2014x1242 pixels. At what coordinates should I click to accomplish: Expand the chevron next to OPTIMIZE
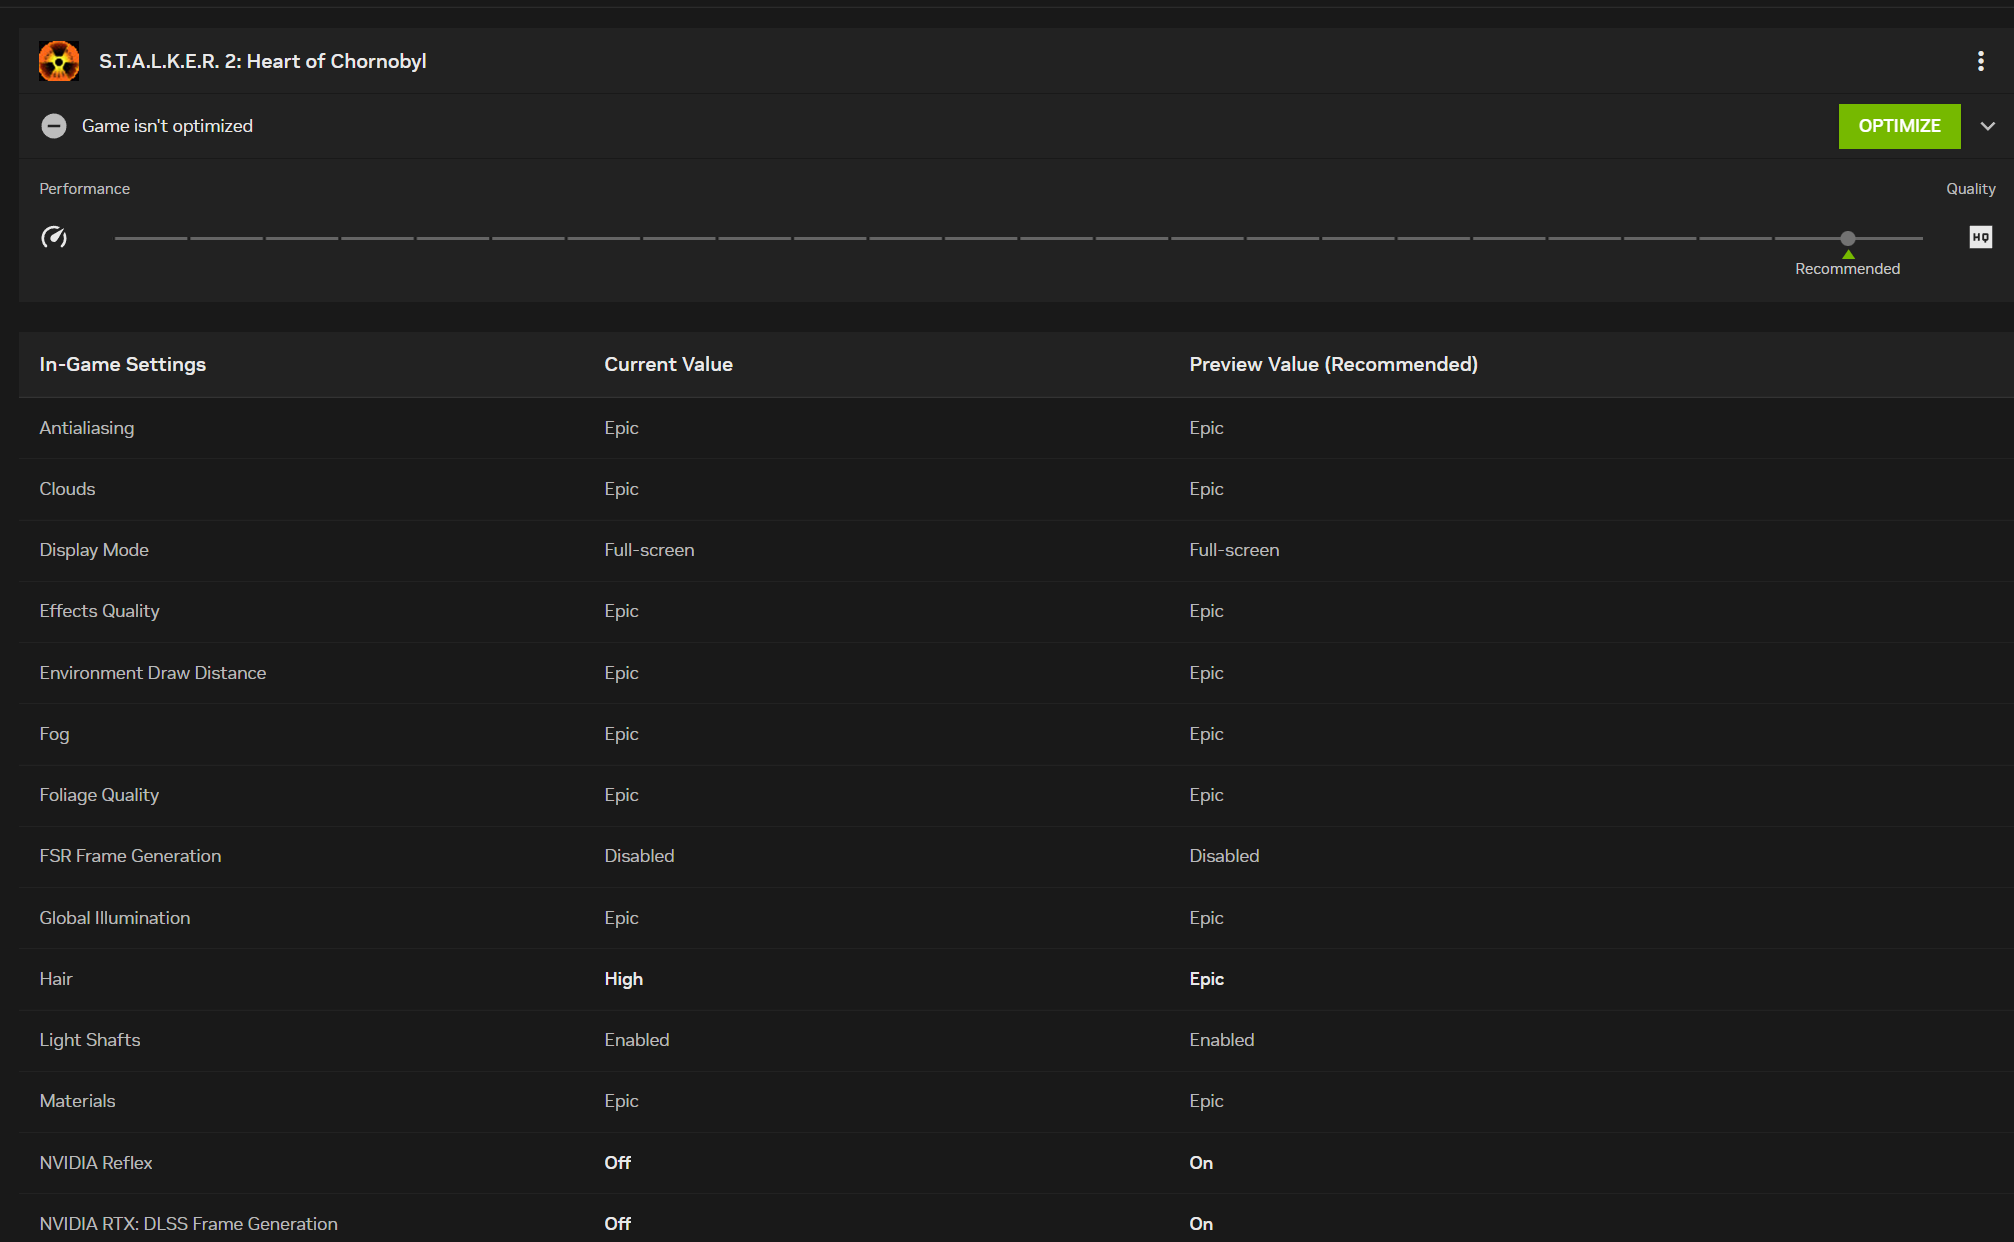point(1988,126)
